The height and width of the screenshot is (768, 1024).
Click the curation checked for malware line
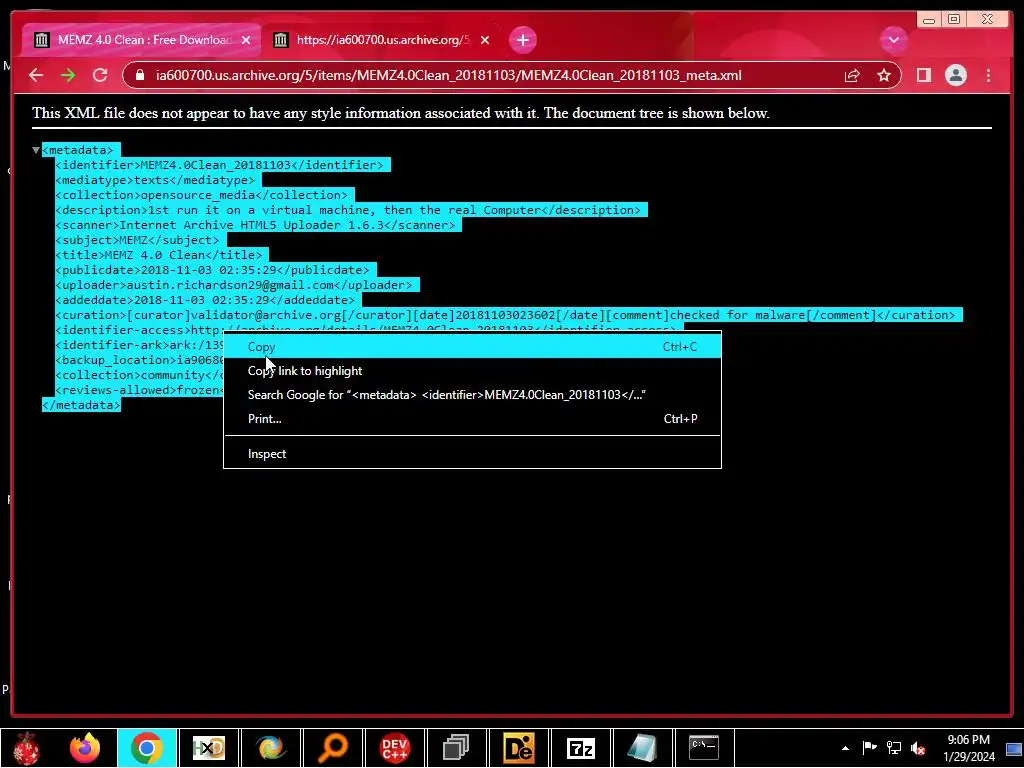click(505, 315)
